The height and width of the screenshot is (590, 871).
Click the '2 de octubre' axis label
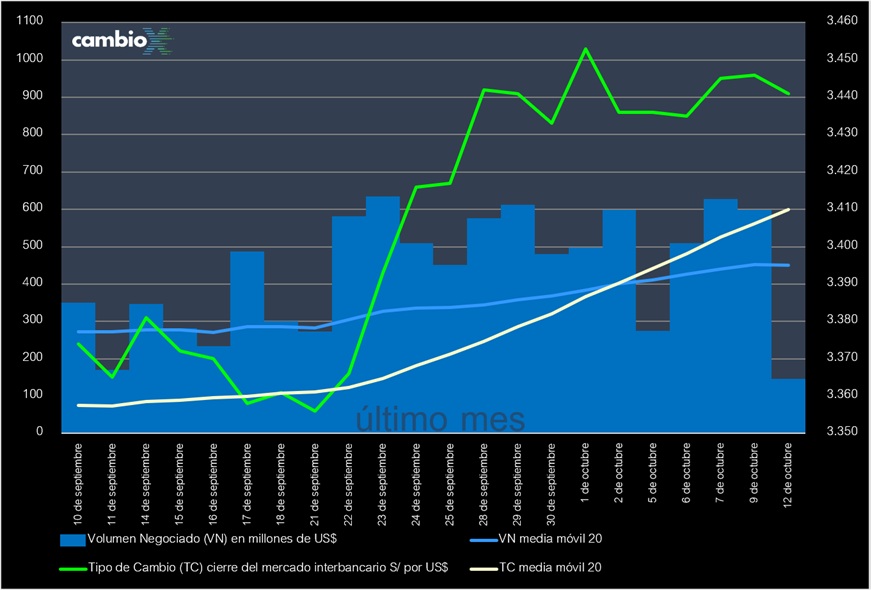tap(619, 473)
